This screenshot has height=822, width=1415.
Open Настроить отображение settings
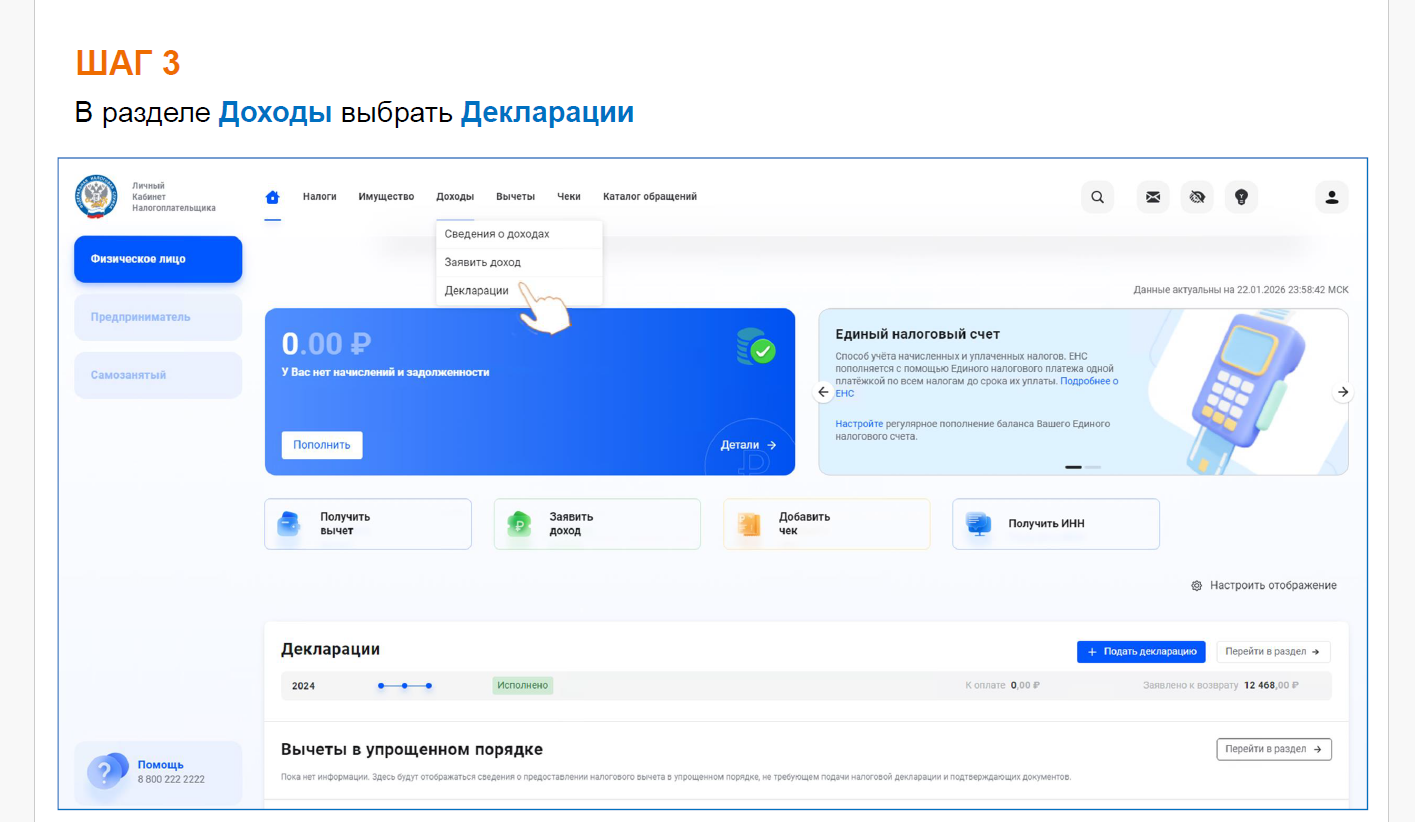click(x=1264, y=586)
